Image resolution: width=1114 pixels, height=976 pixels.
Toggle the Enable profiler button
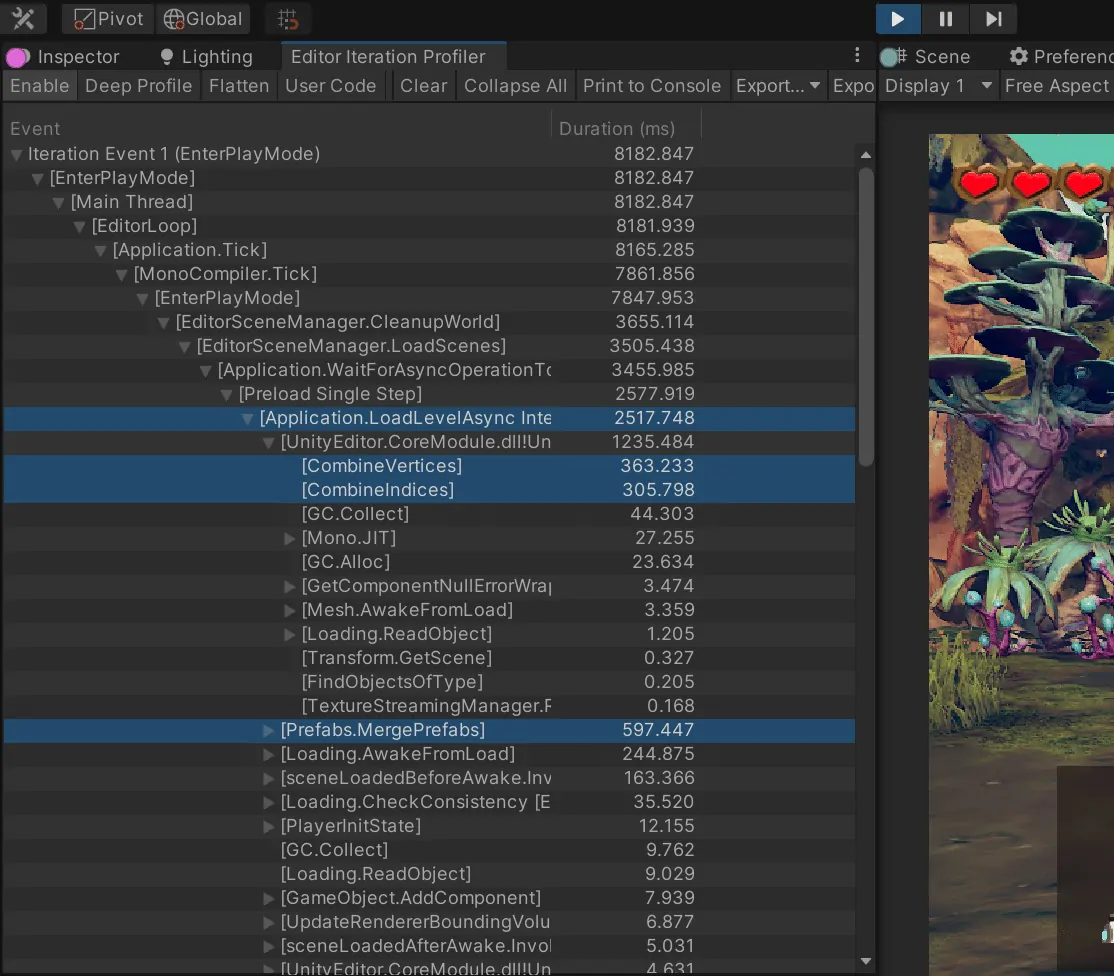[40, 86]
